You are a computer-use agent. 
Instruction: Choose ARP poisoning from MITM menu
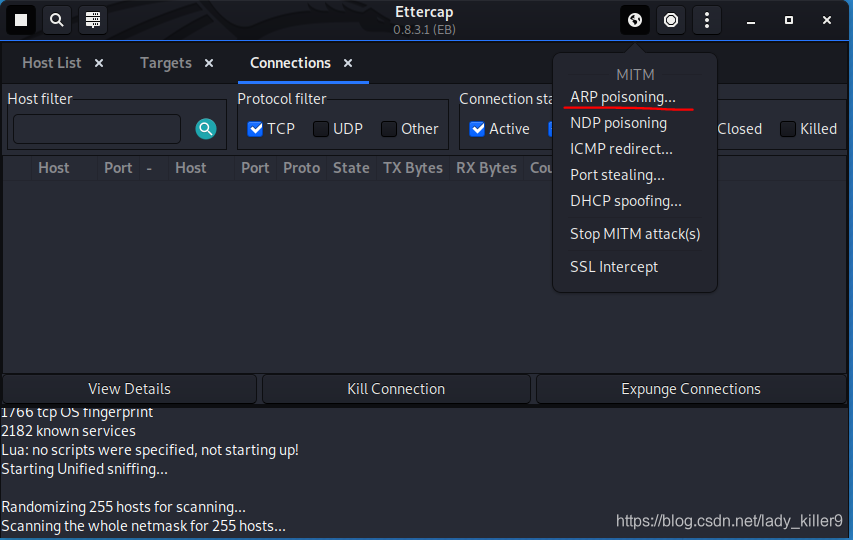[x=623, y=97]
